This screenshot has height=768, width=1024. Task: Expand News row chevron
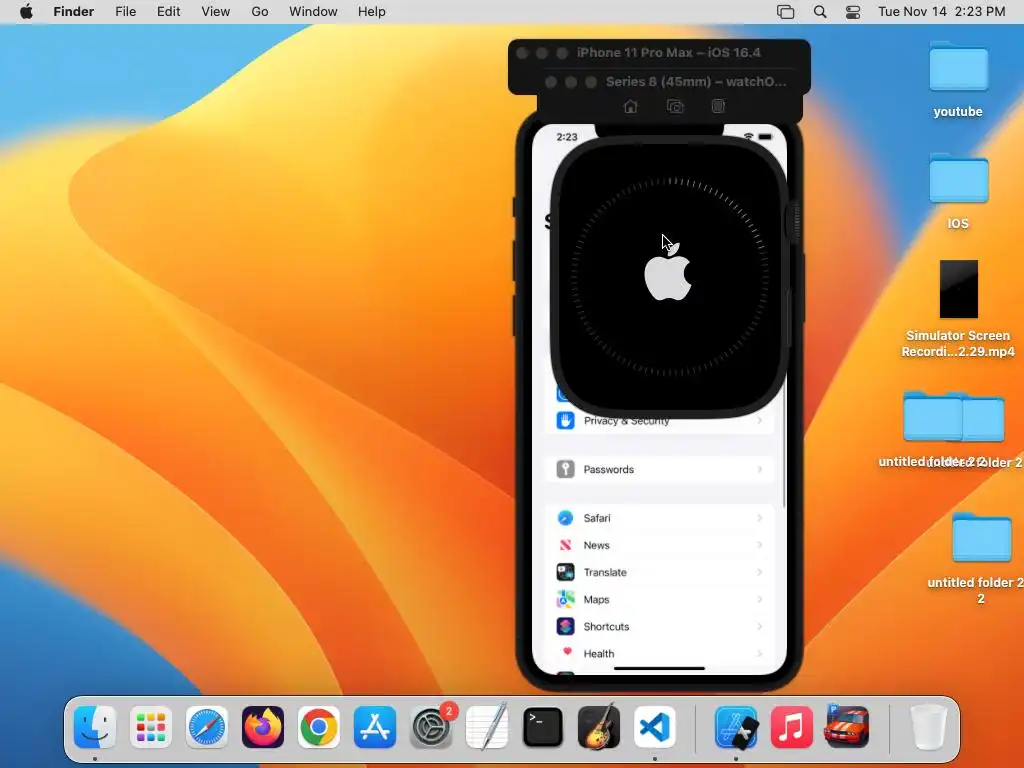coord(760,545)
